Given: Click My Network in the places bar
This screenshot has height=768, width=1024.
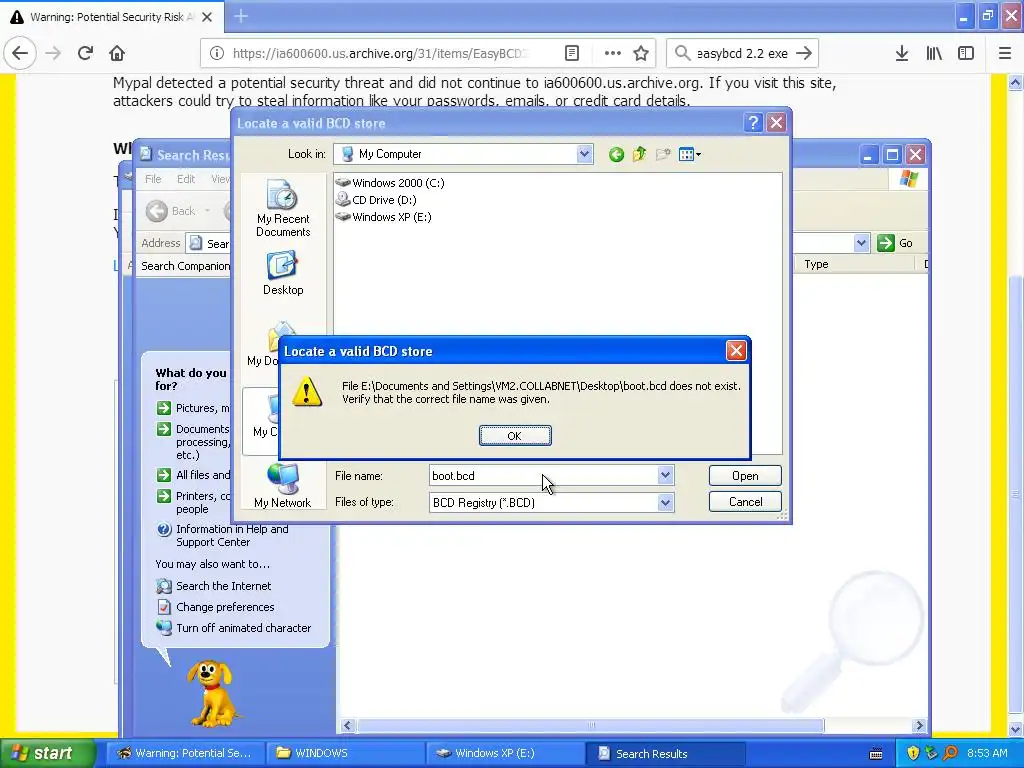Looking at the screenshot, I should coord(283,487).
